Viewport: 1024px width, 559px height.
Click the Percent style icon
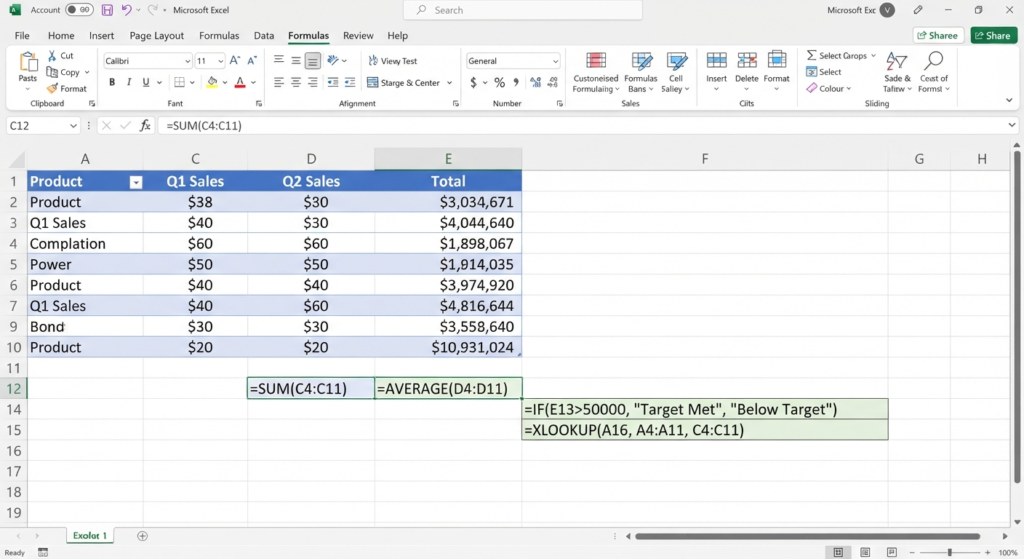(500, 82)
